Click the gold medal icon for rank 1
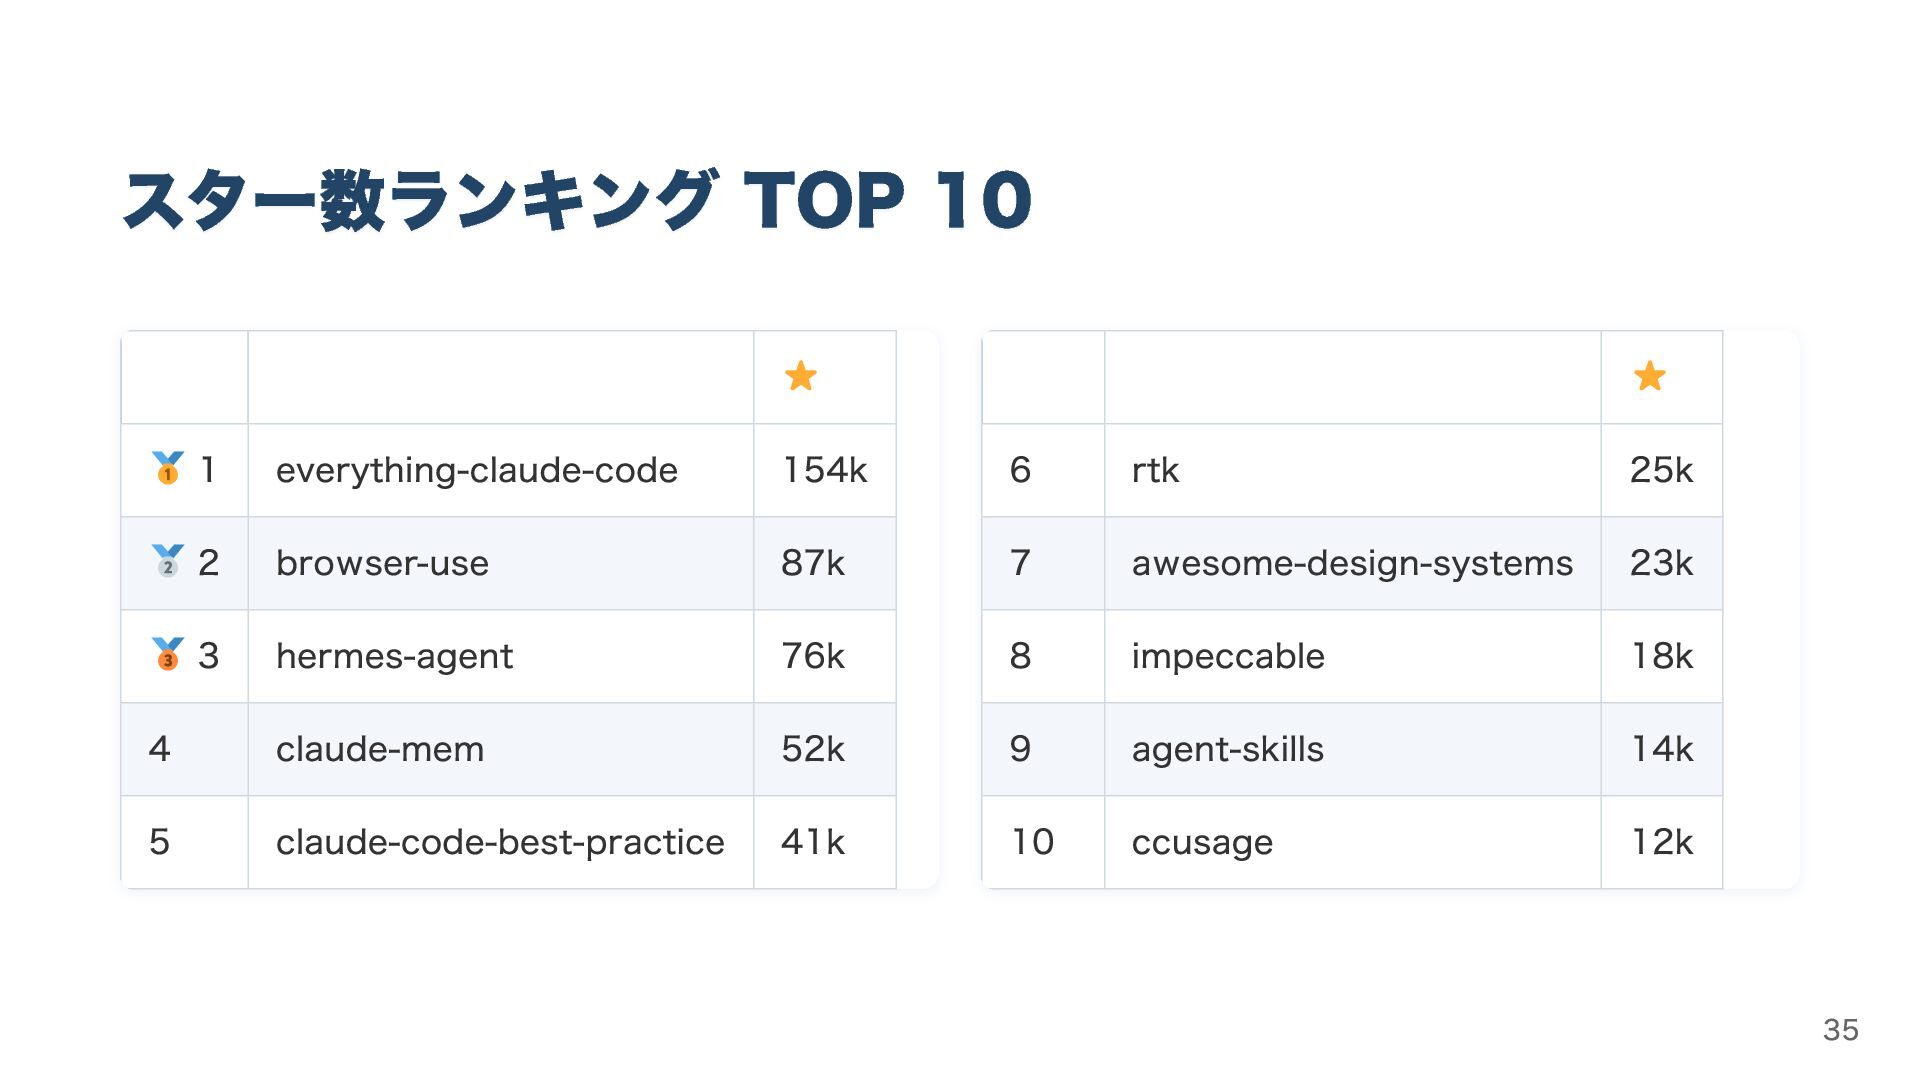 [168, 468]
